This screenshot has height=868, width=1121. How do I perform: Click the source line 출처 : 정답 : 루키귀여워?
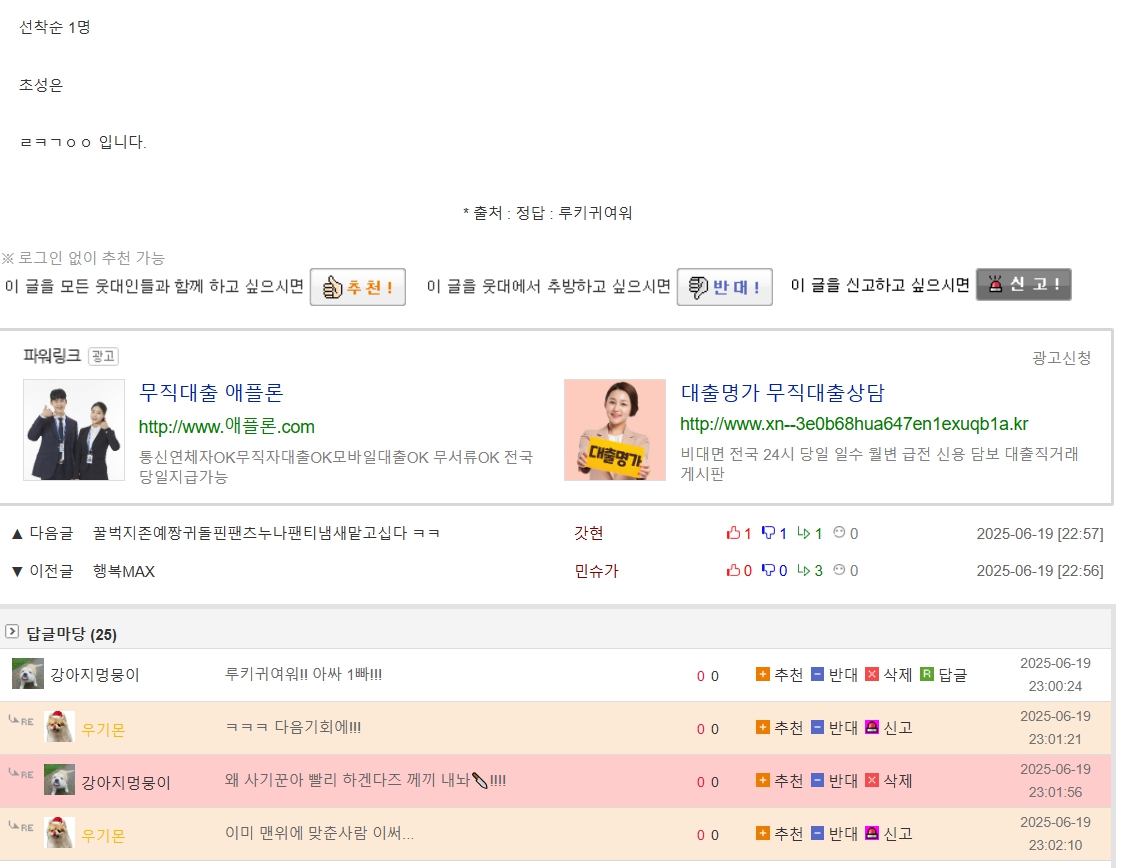pyautogui.click(x=548, y=213)
